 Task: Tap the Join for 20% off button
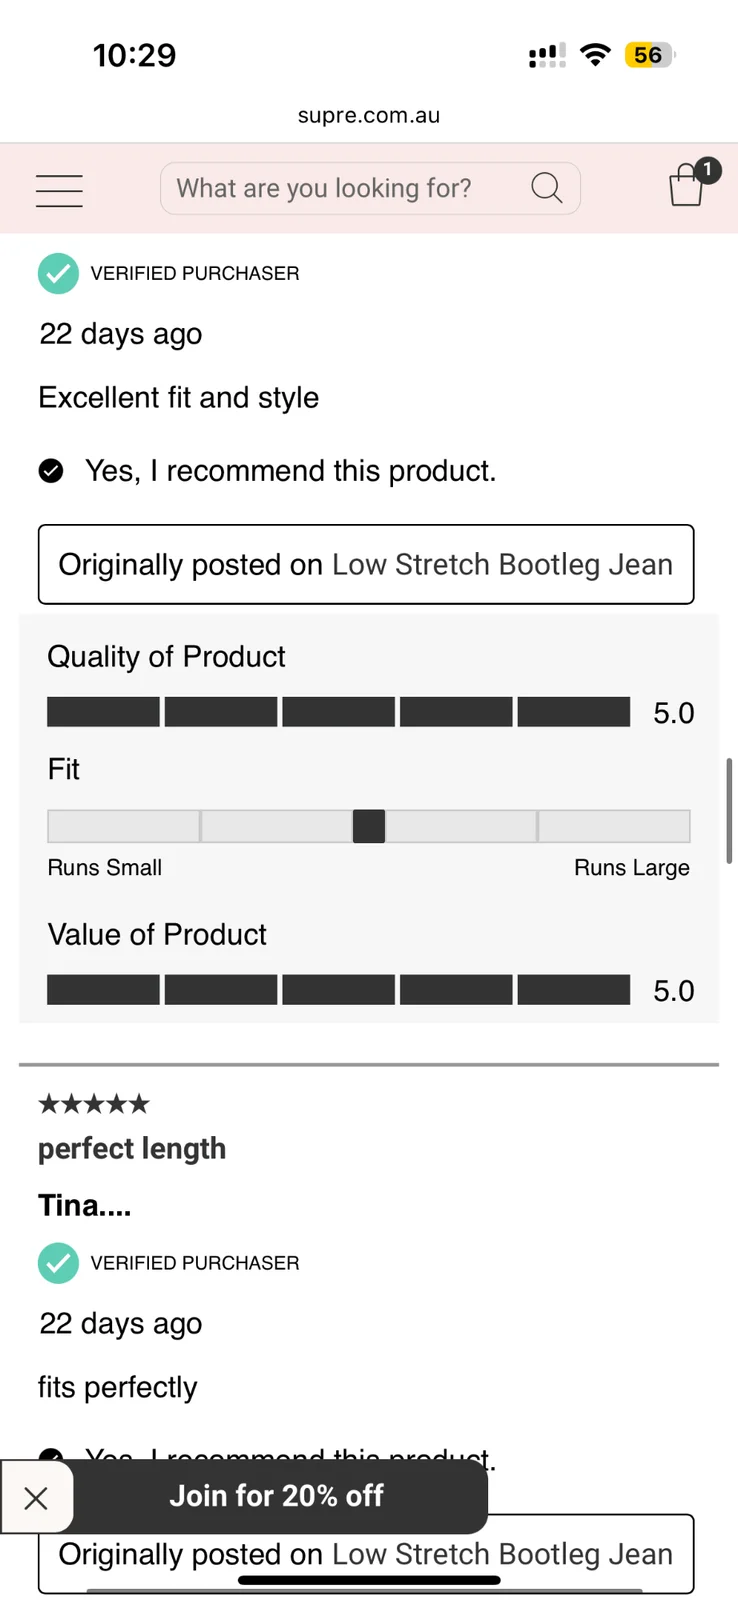pos(277,1496)
